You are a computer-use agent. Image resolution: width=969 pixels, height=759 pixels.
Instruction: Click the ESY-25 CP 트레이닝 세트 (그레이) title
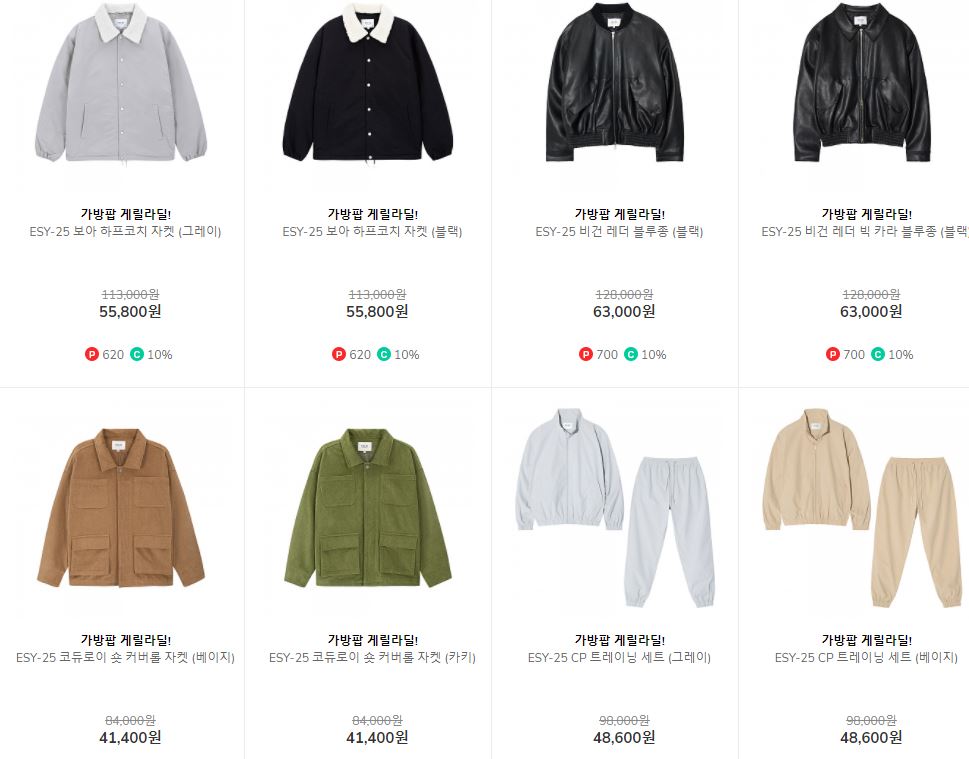click(619, 658)
